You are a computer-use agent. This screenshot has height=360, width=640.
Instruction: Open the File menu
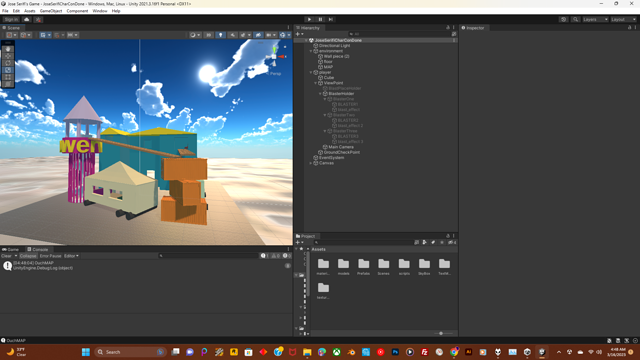(5, 11)
